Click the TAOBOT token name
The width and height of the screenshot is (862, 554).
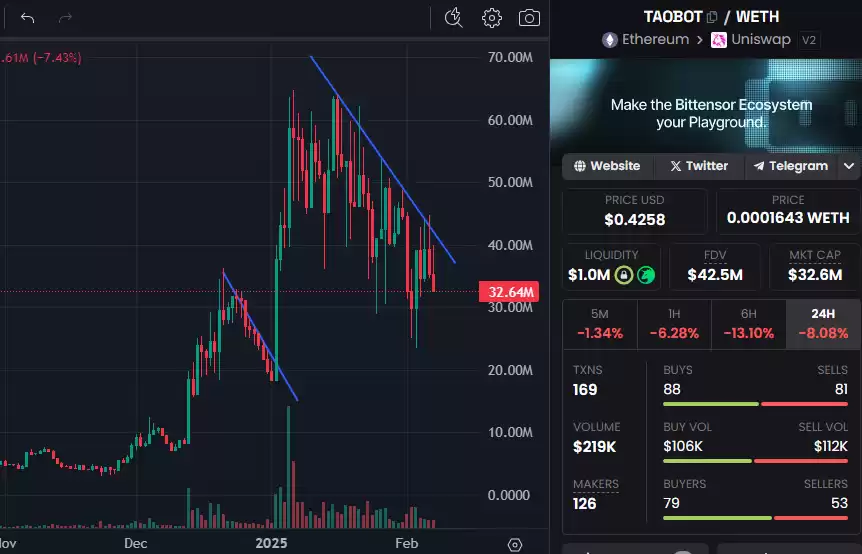pos(673,17)
